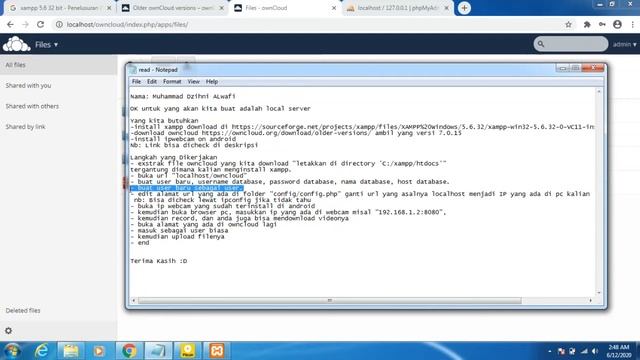This screenshot has width=640, height=360.
Task: Show hidden system tray icons
Action: coord(549,351)
